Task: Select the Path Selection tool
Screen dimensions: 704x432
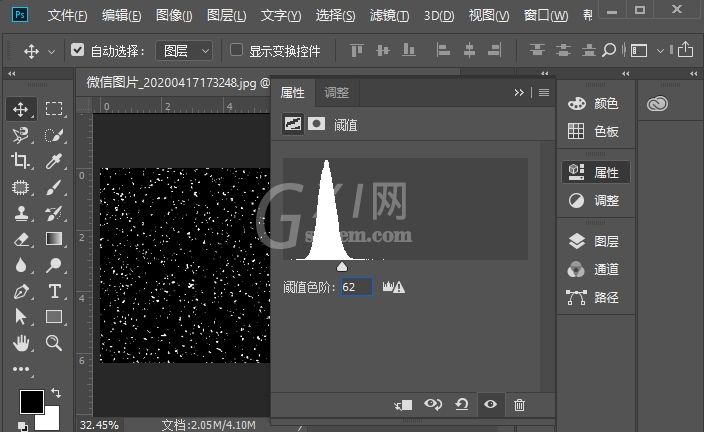Action: tap(21, 317)
